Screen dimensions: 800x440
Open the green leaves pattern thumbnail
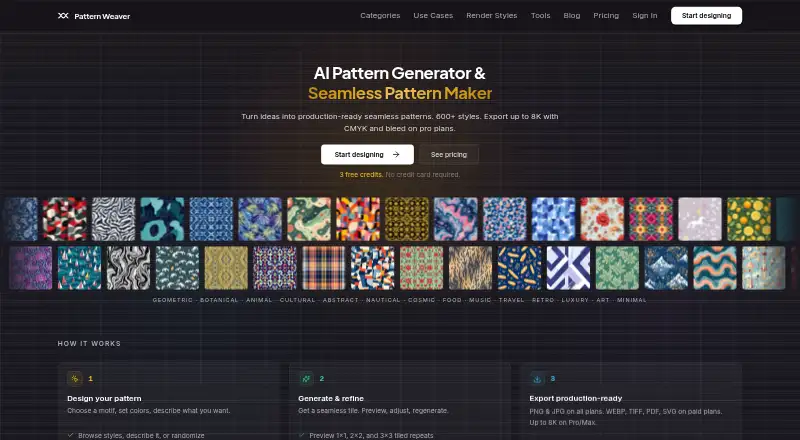click(x=617, y=268)
